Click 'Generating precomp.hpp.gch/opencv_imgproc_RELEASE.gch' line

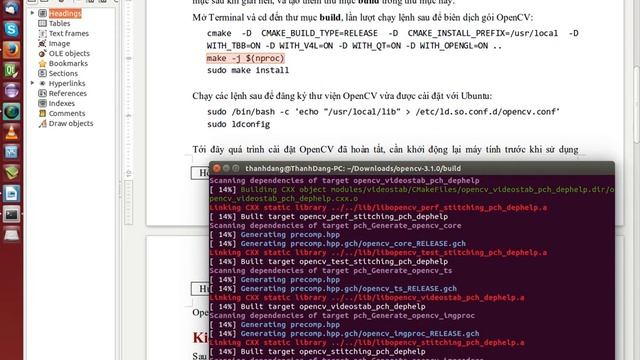click(344, 333)
